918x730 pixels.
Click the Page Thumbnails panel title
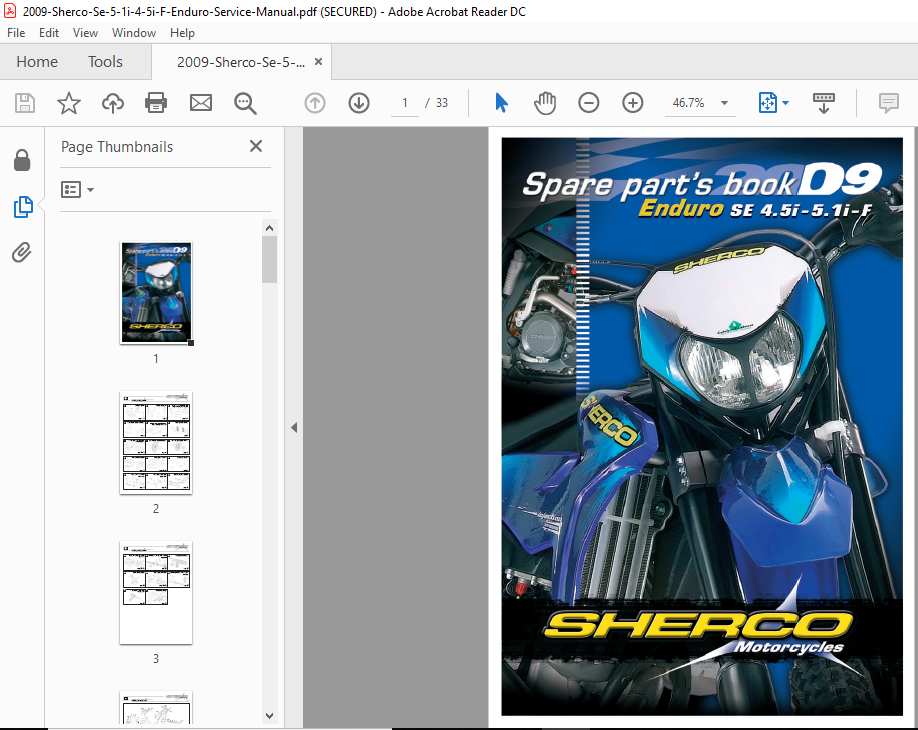click(x=117, y=146)
